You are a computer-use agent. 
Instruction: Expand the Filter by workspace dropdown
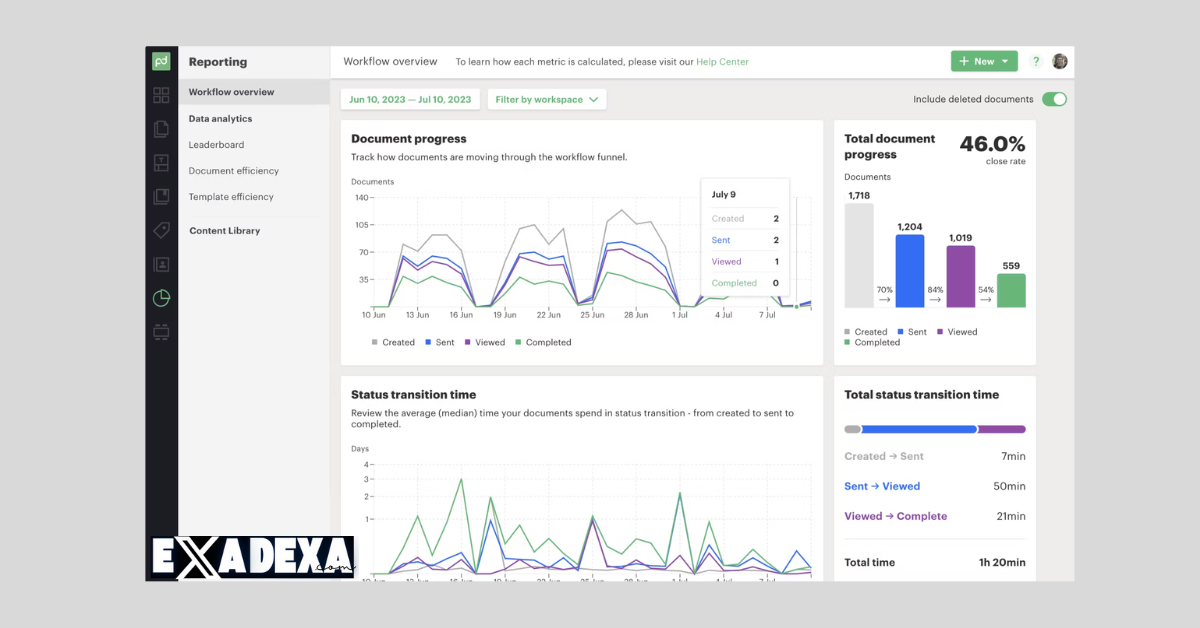(547, 99)
